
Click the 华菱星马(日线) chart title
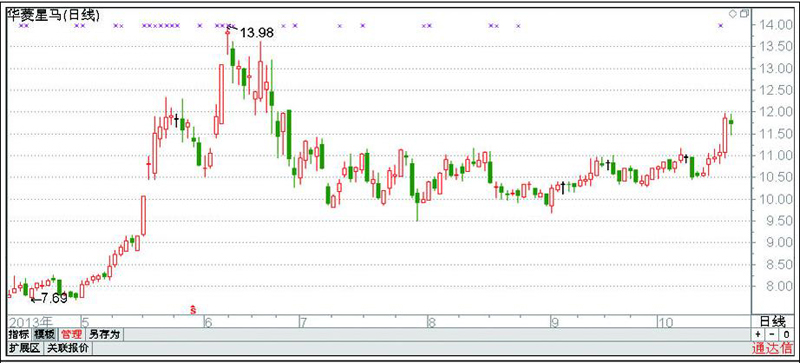[53, 15]
